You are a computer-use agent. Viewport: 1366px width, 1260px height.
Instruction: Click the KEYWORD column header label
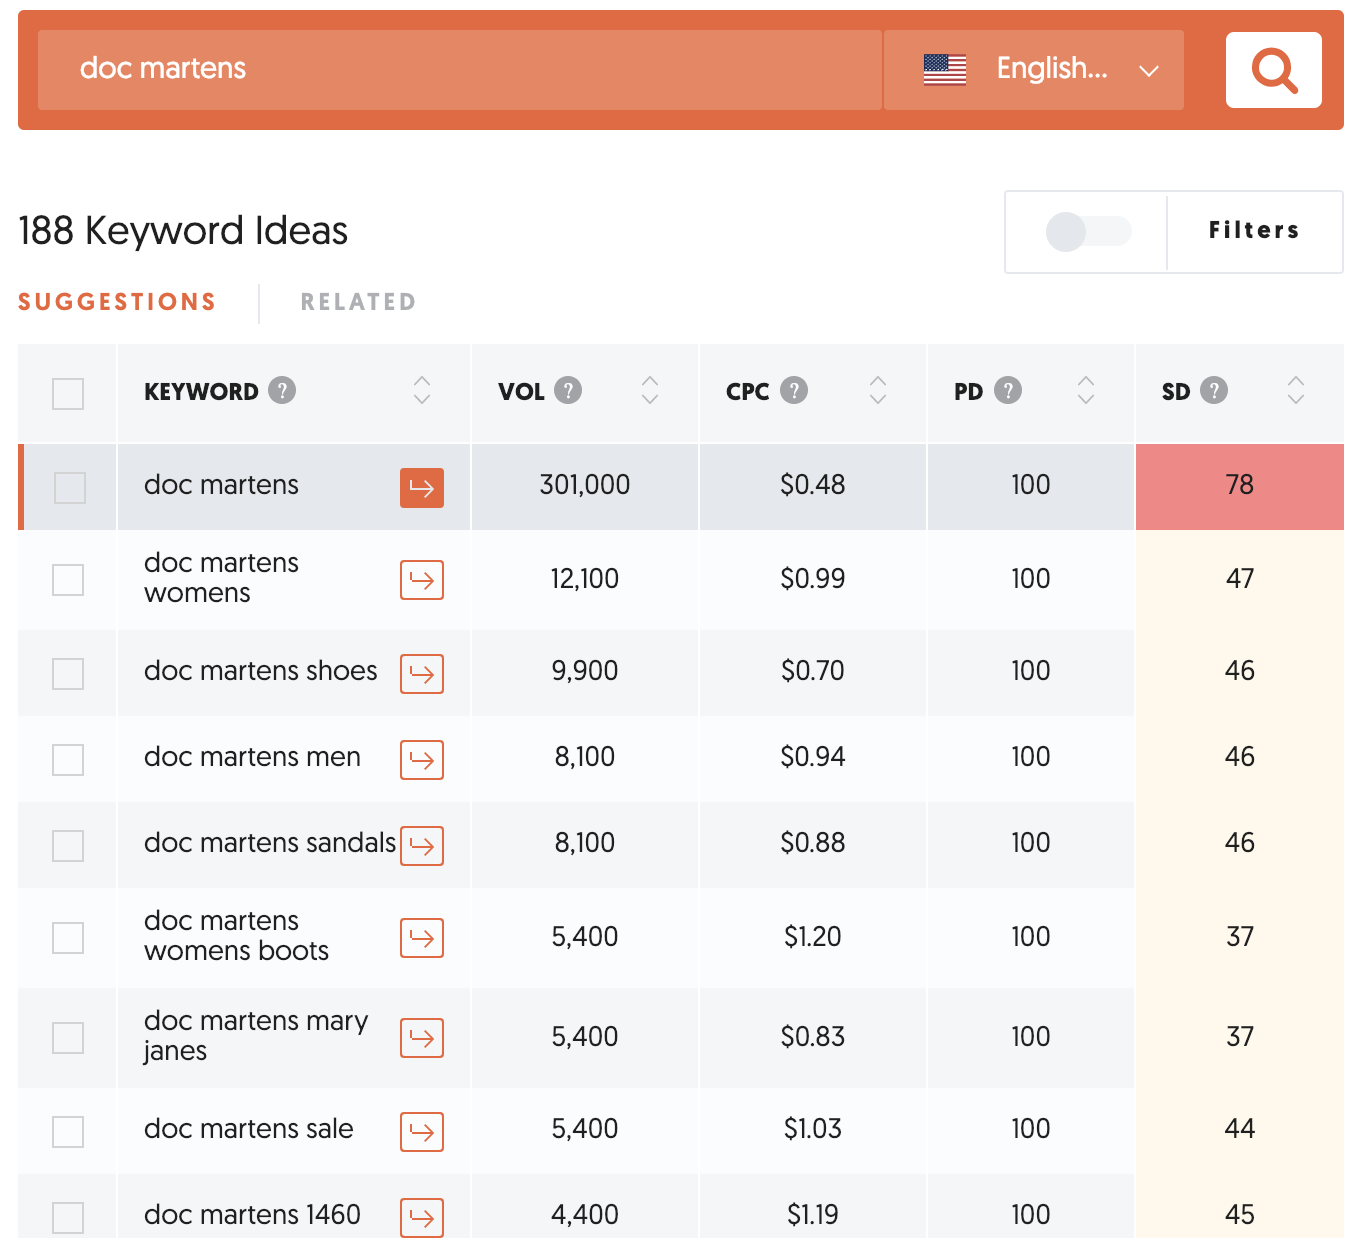(201, 391)
